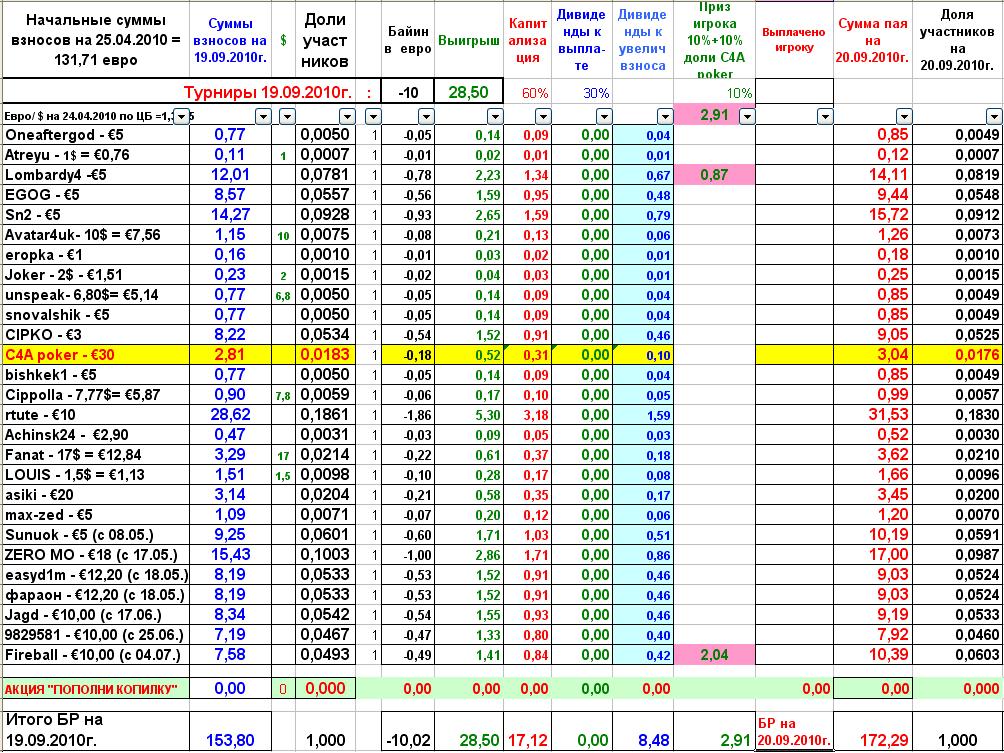Open filter dropdown for Выигрыш column

(495, 117)
